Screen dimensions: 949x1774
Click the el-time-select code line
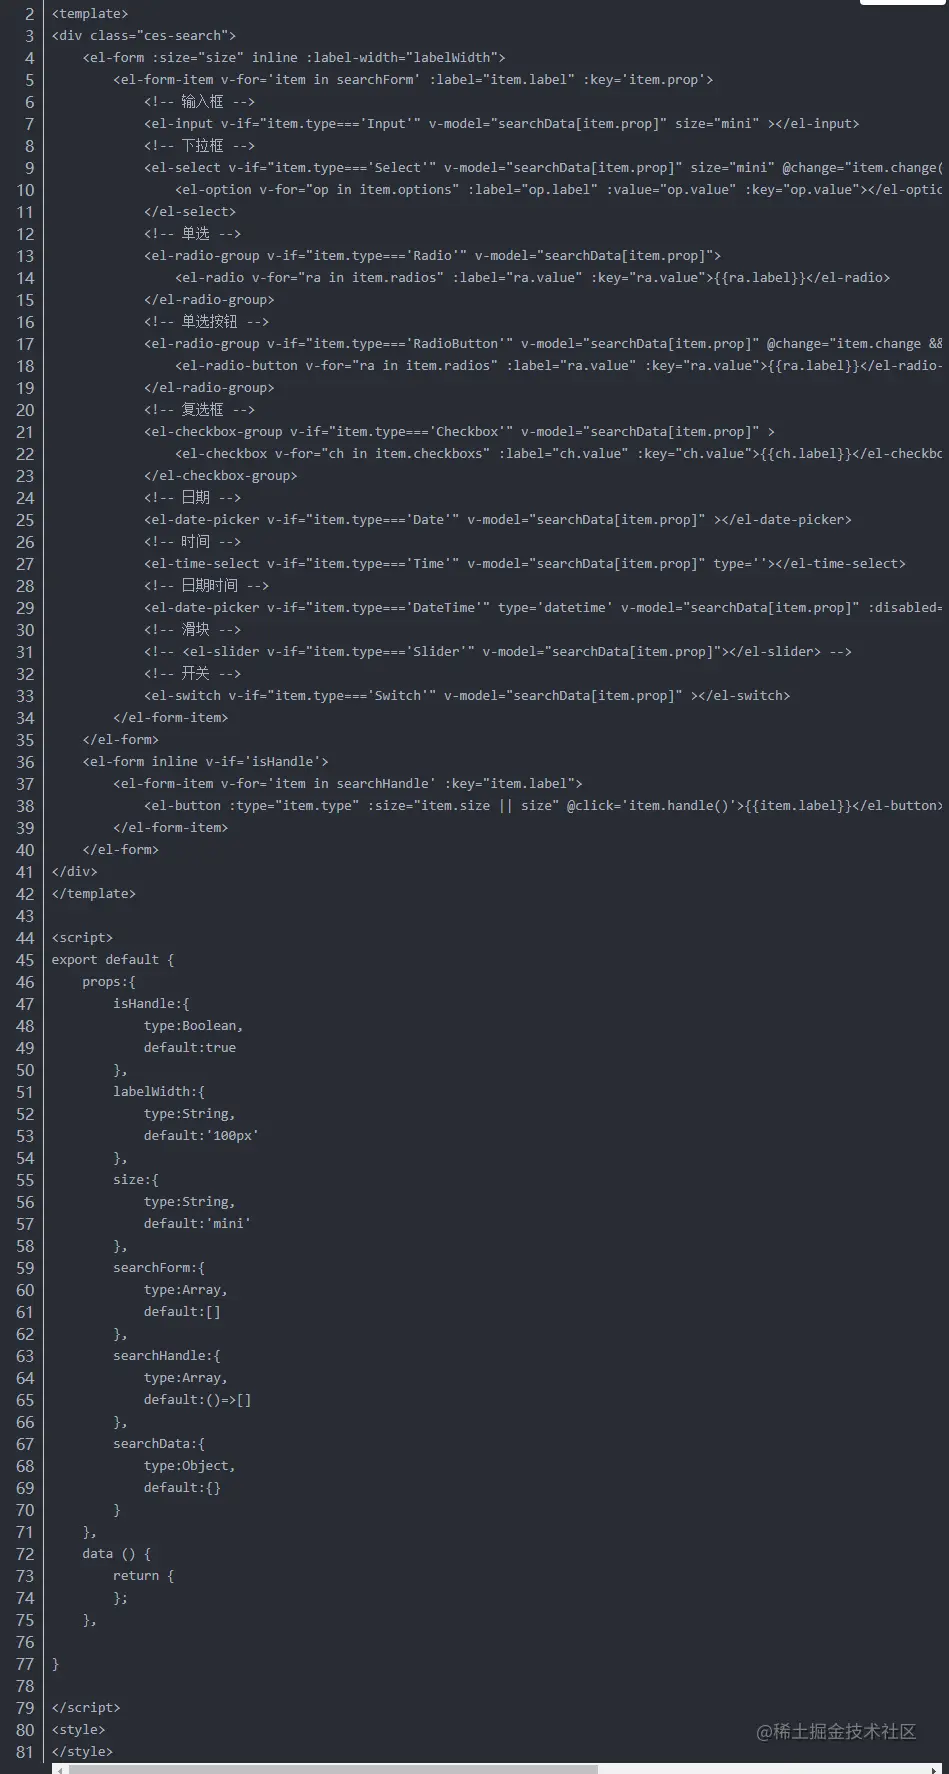pyautogui.click(x=525, y=564)
